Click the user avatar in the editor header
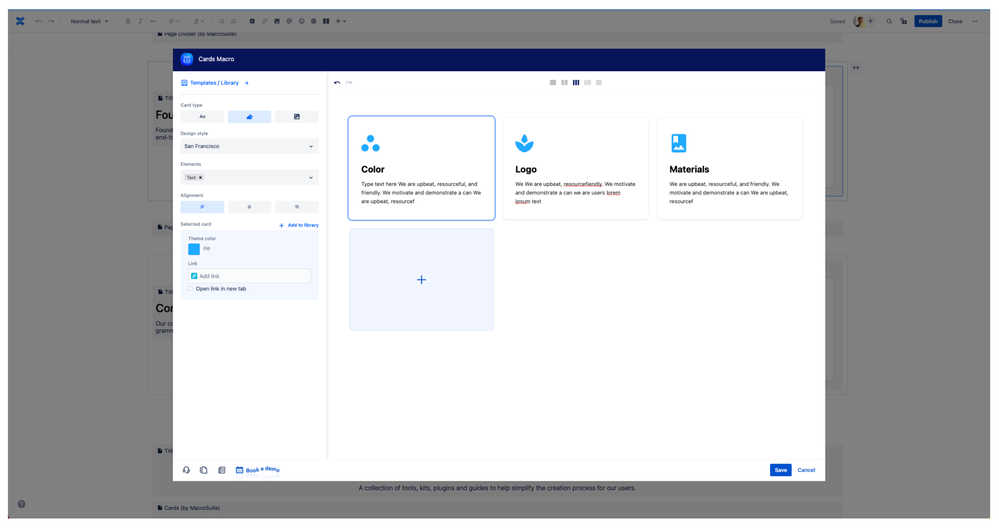The image size is (999, 530). tap(859, 21)
